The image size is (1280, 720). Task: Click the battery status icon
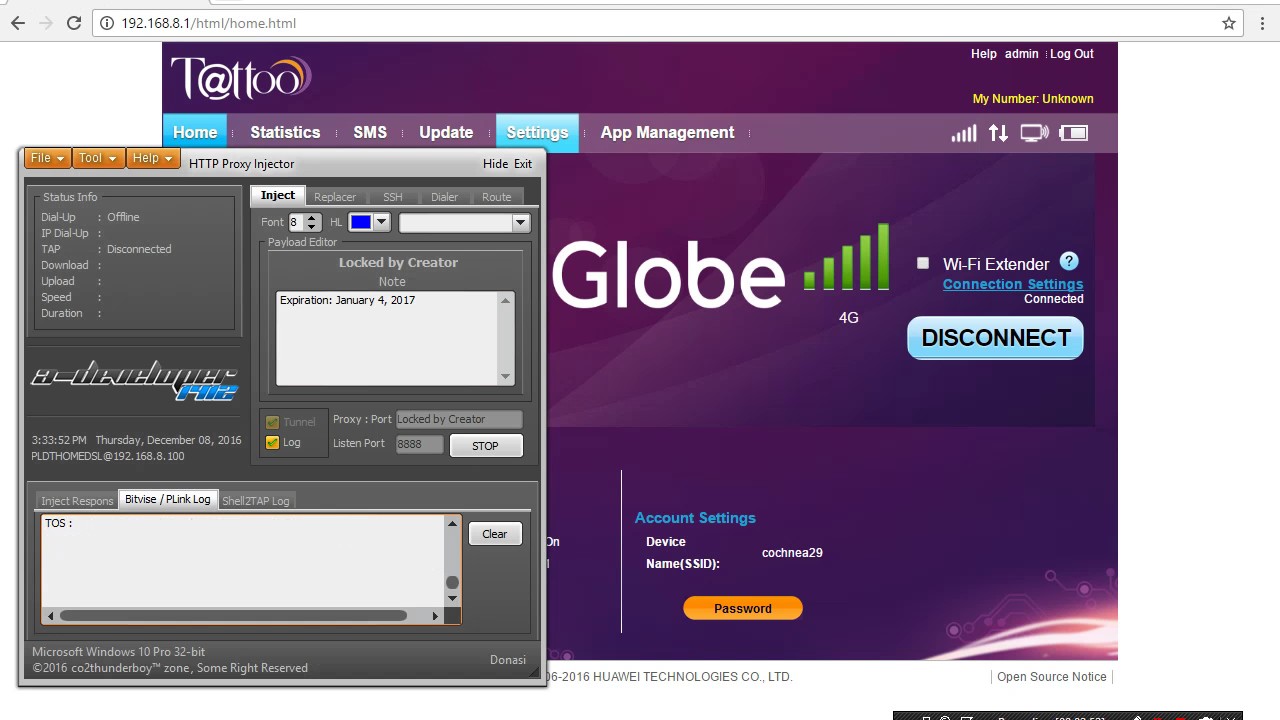(1073, 133)
